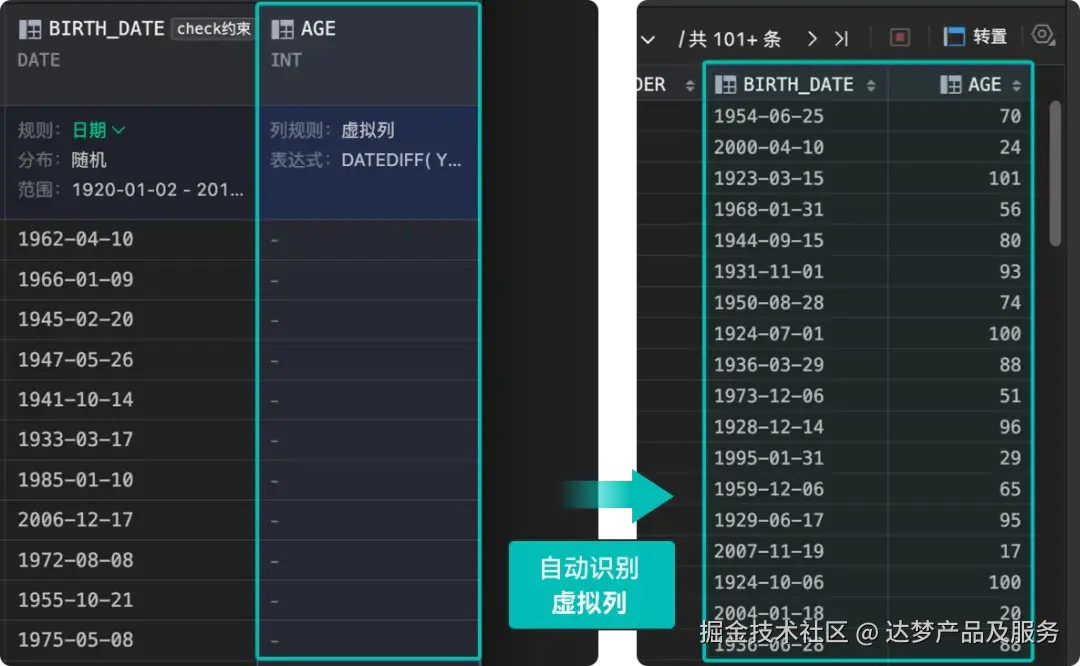Viewport: 1080px width, 666px height.
Task: Click the INT type label under AGE
Action: pyautogui.click(x=286, y=61)
